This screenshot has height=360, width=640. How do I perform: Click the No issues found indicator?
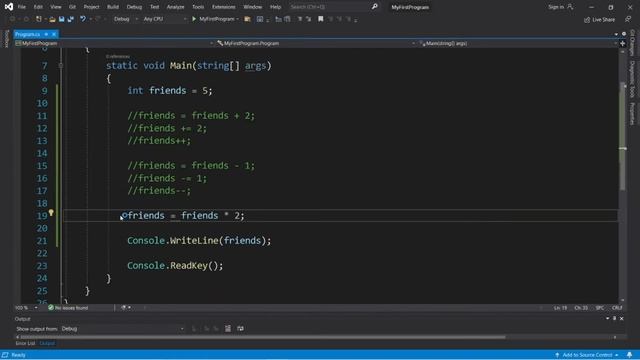tap(68, 308)
